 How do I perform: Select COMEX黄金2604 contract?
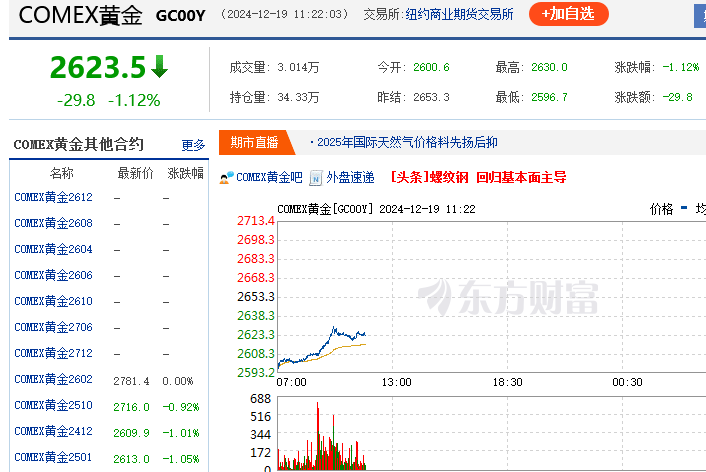(53, 250)
